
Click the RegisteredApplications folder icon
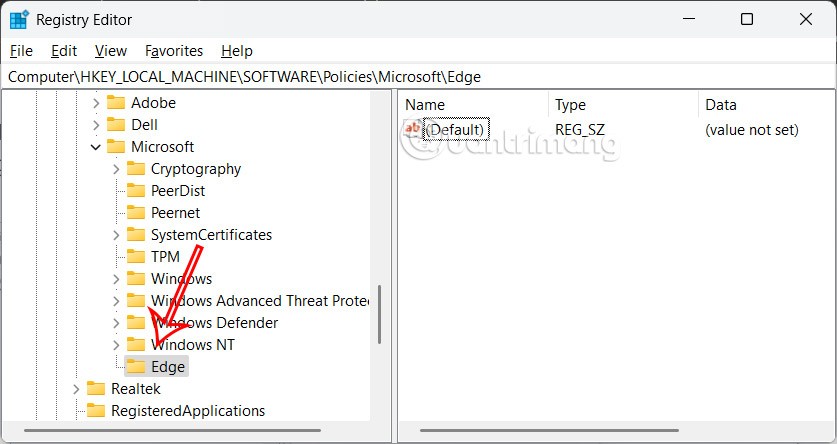[96, 411]
